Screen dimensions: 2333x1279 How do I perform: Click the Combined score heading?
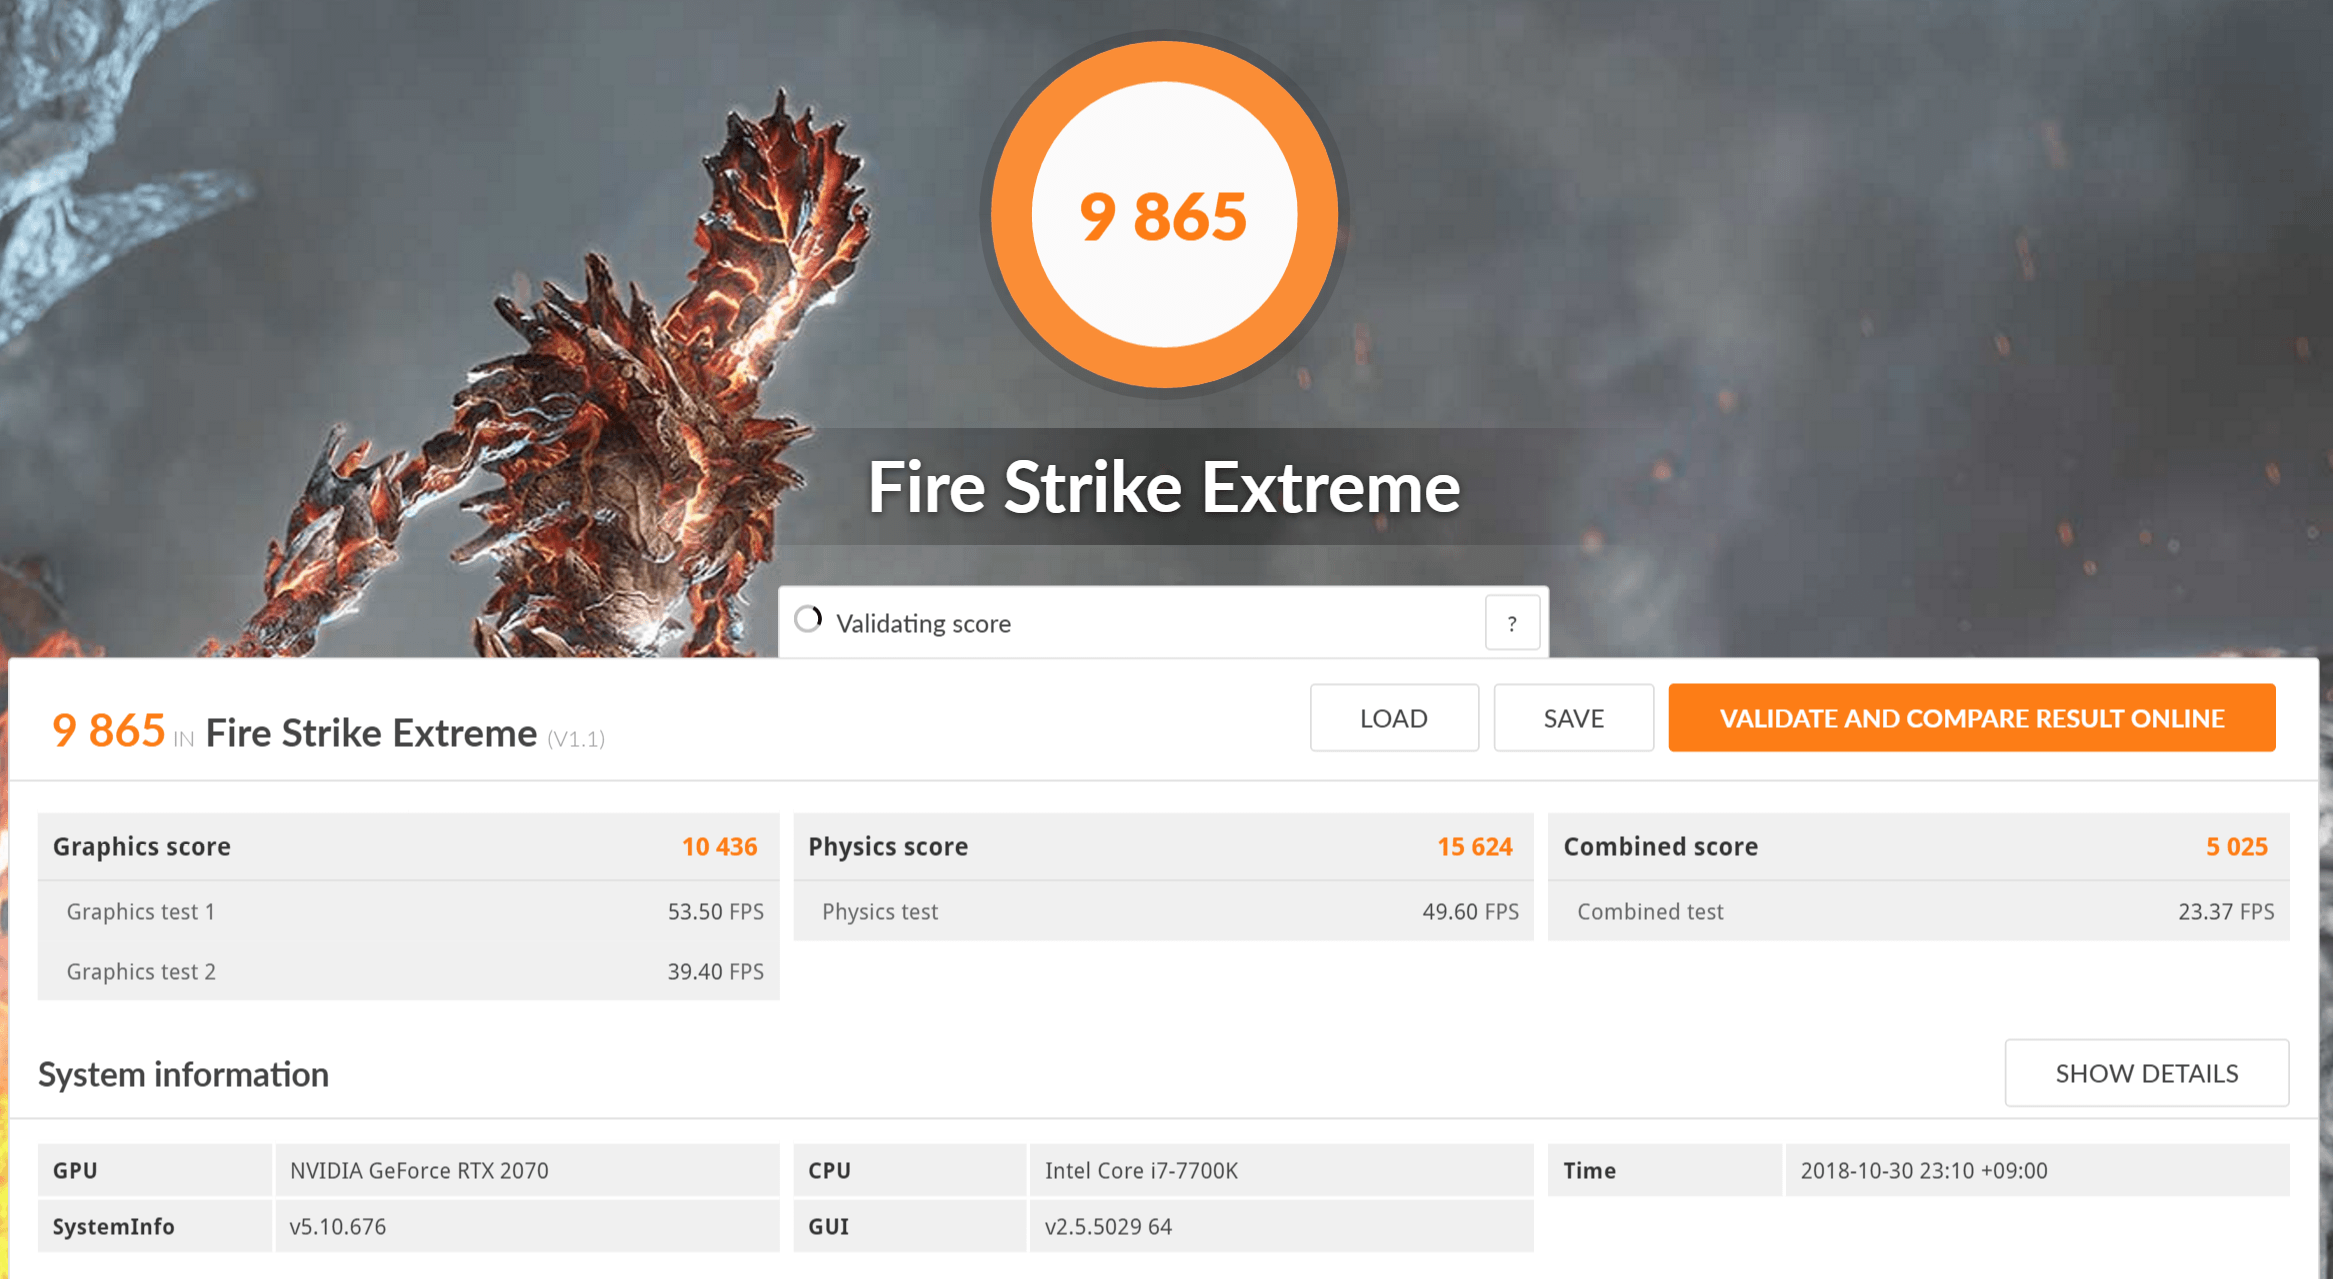click(1661, 847)
